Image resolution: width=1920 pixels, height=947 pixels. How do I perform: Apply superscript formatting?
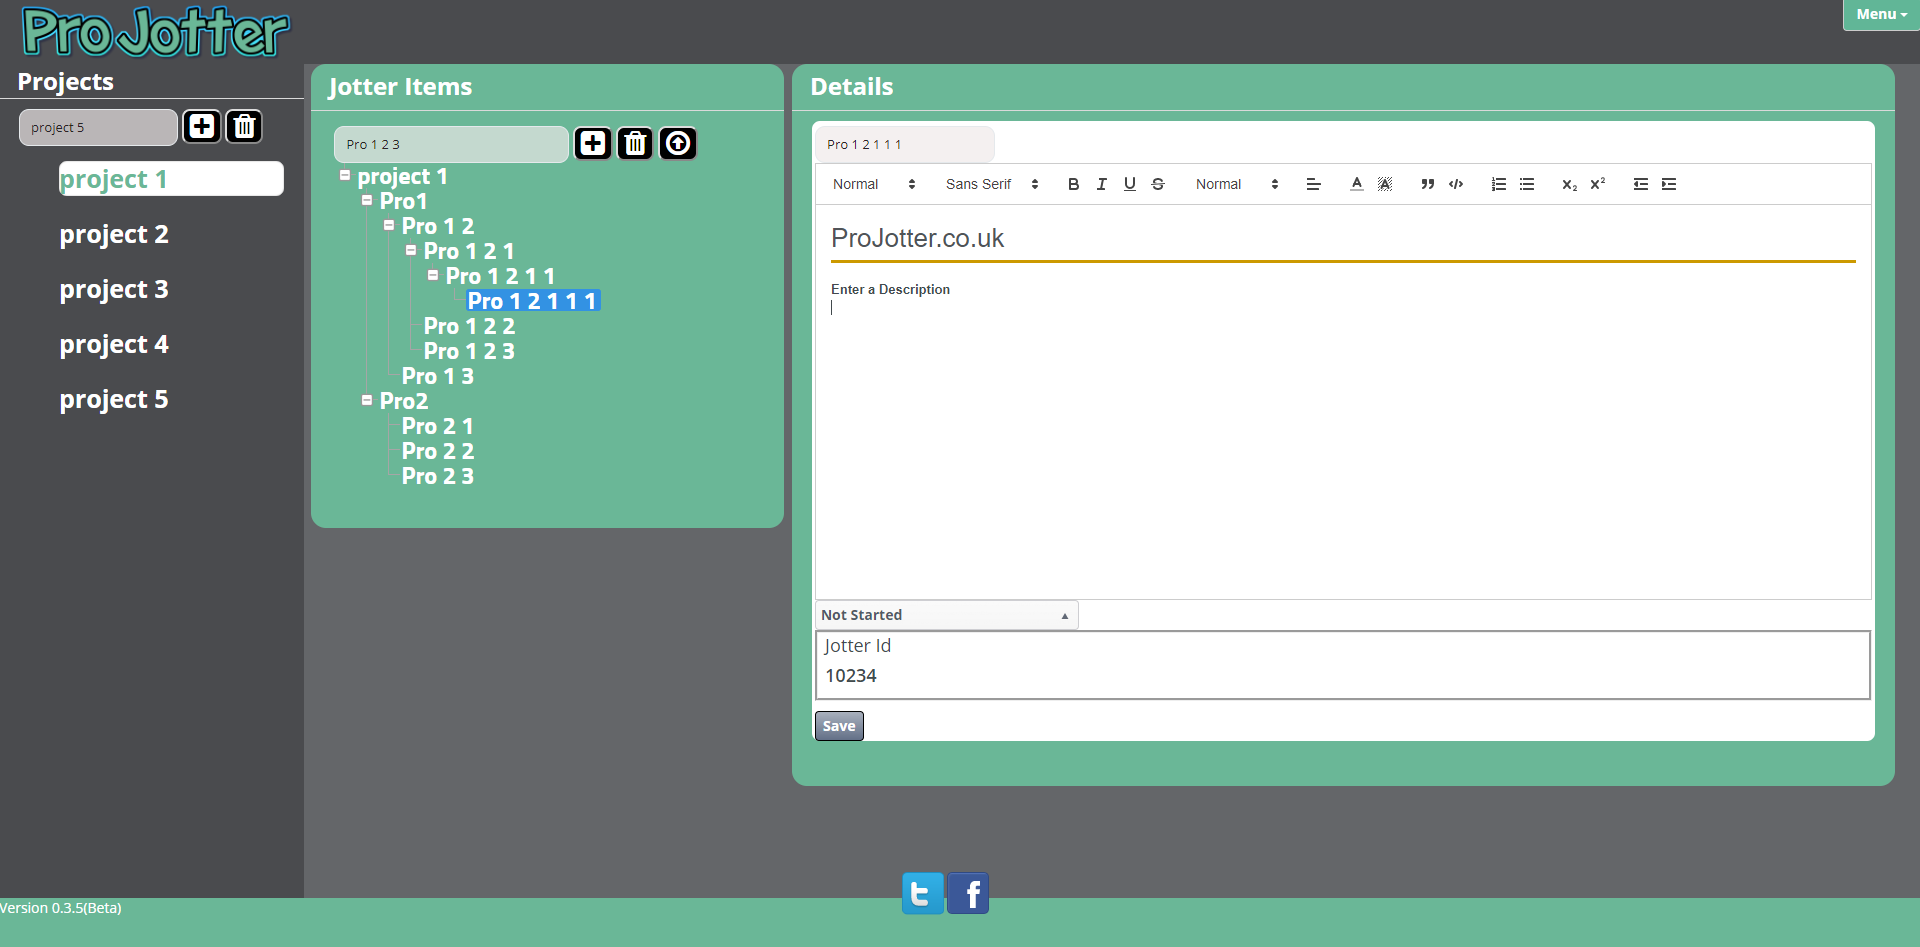1598,184
